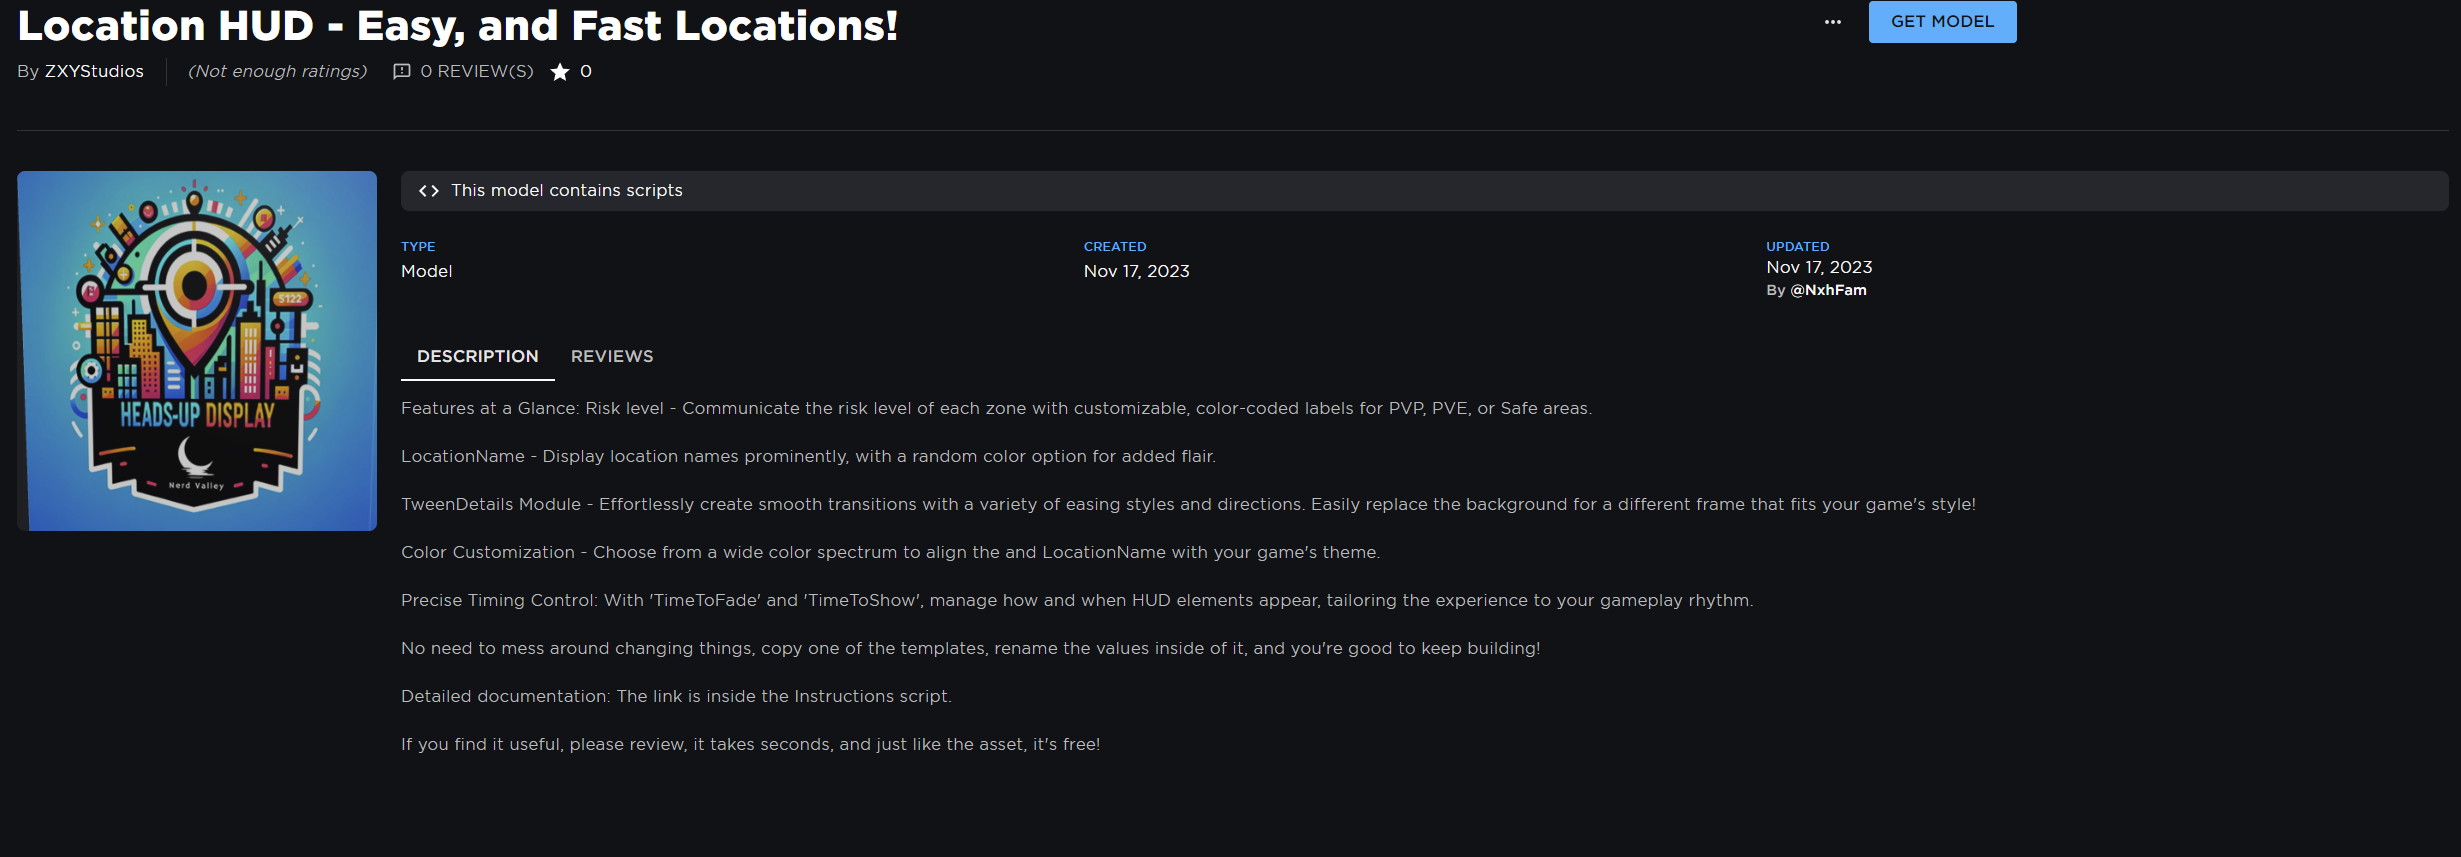Click the Created date "Nov 17, 2023"
The height and width of the screenshot is (857, 2461).
(x=1136, y=272)
